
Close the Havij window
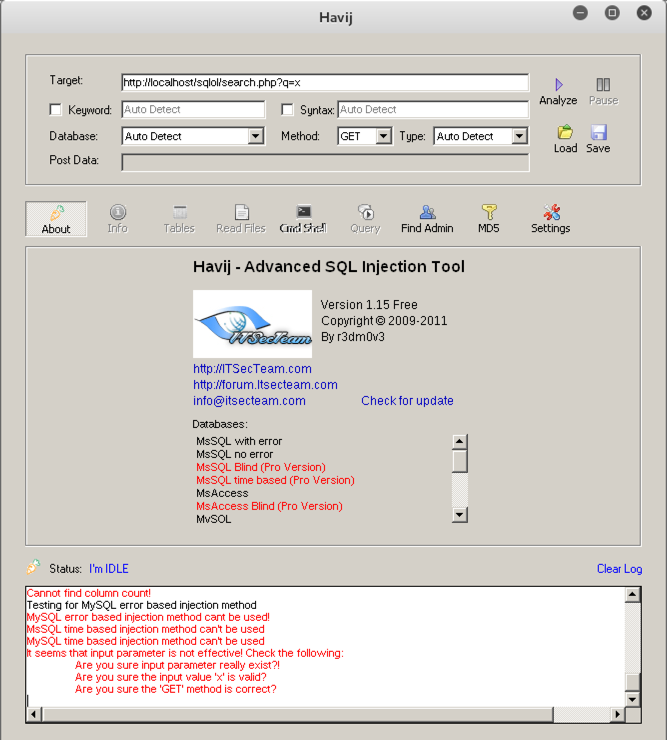[644, 13]
